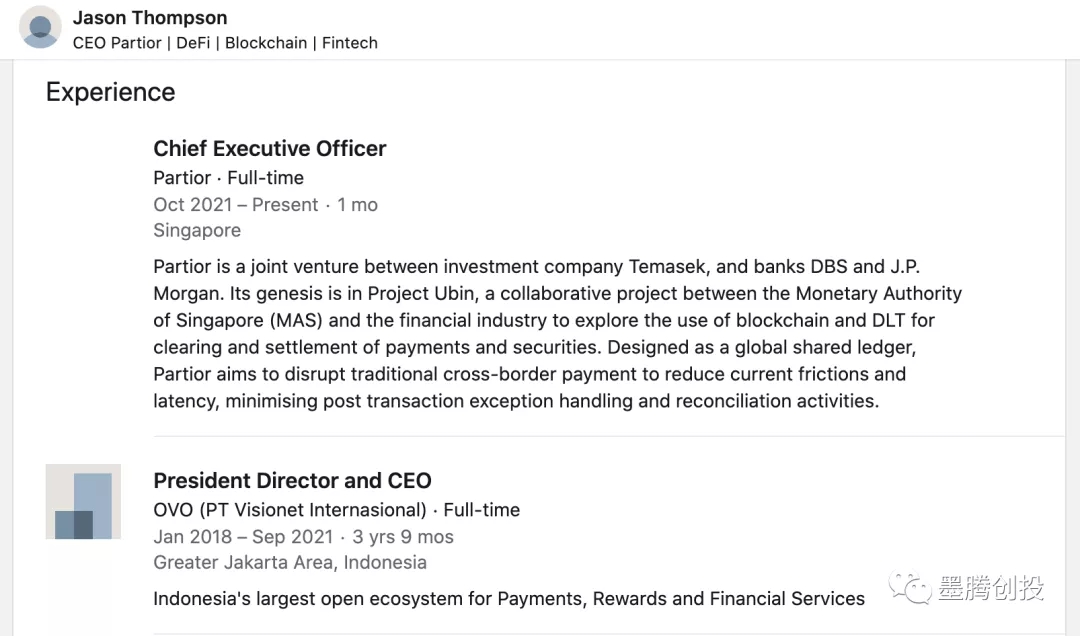Click the Indonesia's largest open ecosystem description
The height and width of the screenshot is (636, 1080).
point(508,599)
